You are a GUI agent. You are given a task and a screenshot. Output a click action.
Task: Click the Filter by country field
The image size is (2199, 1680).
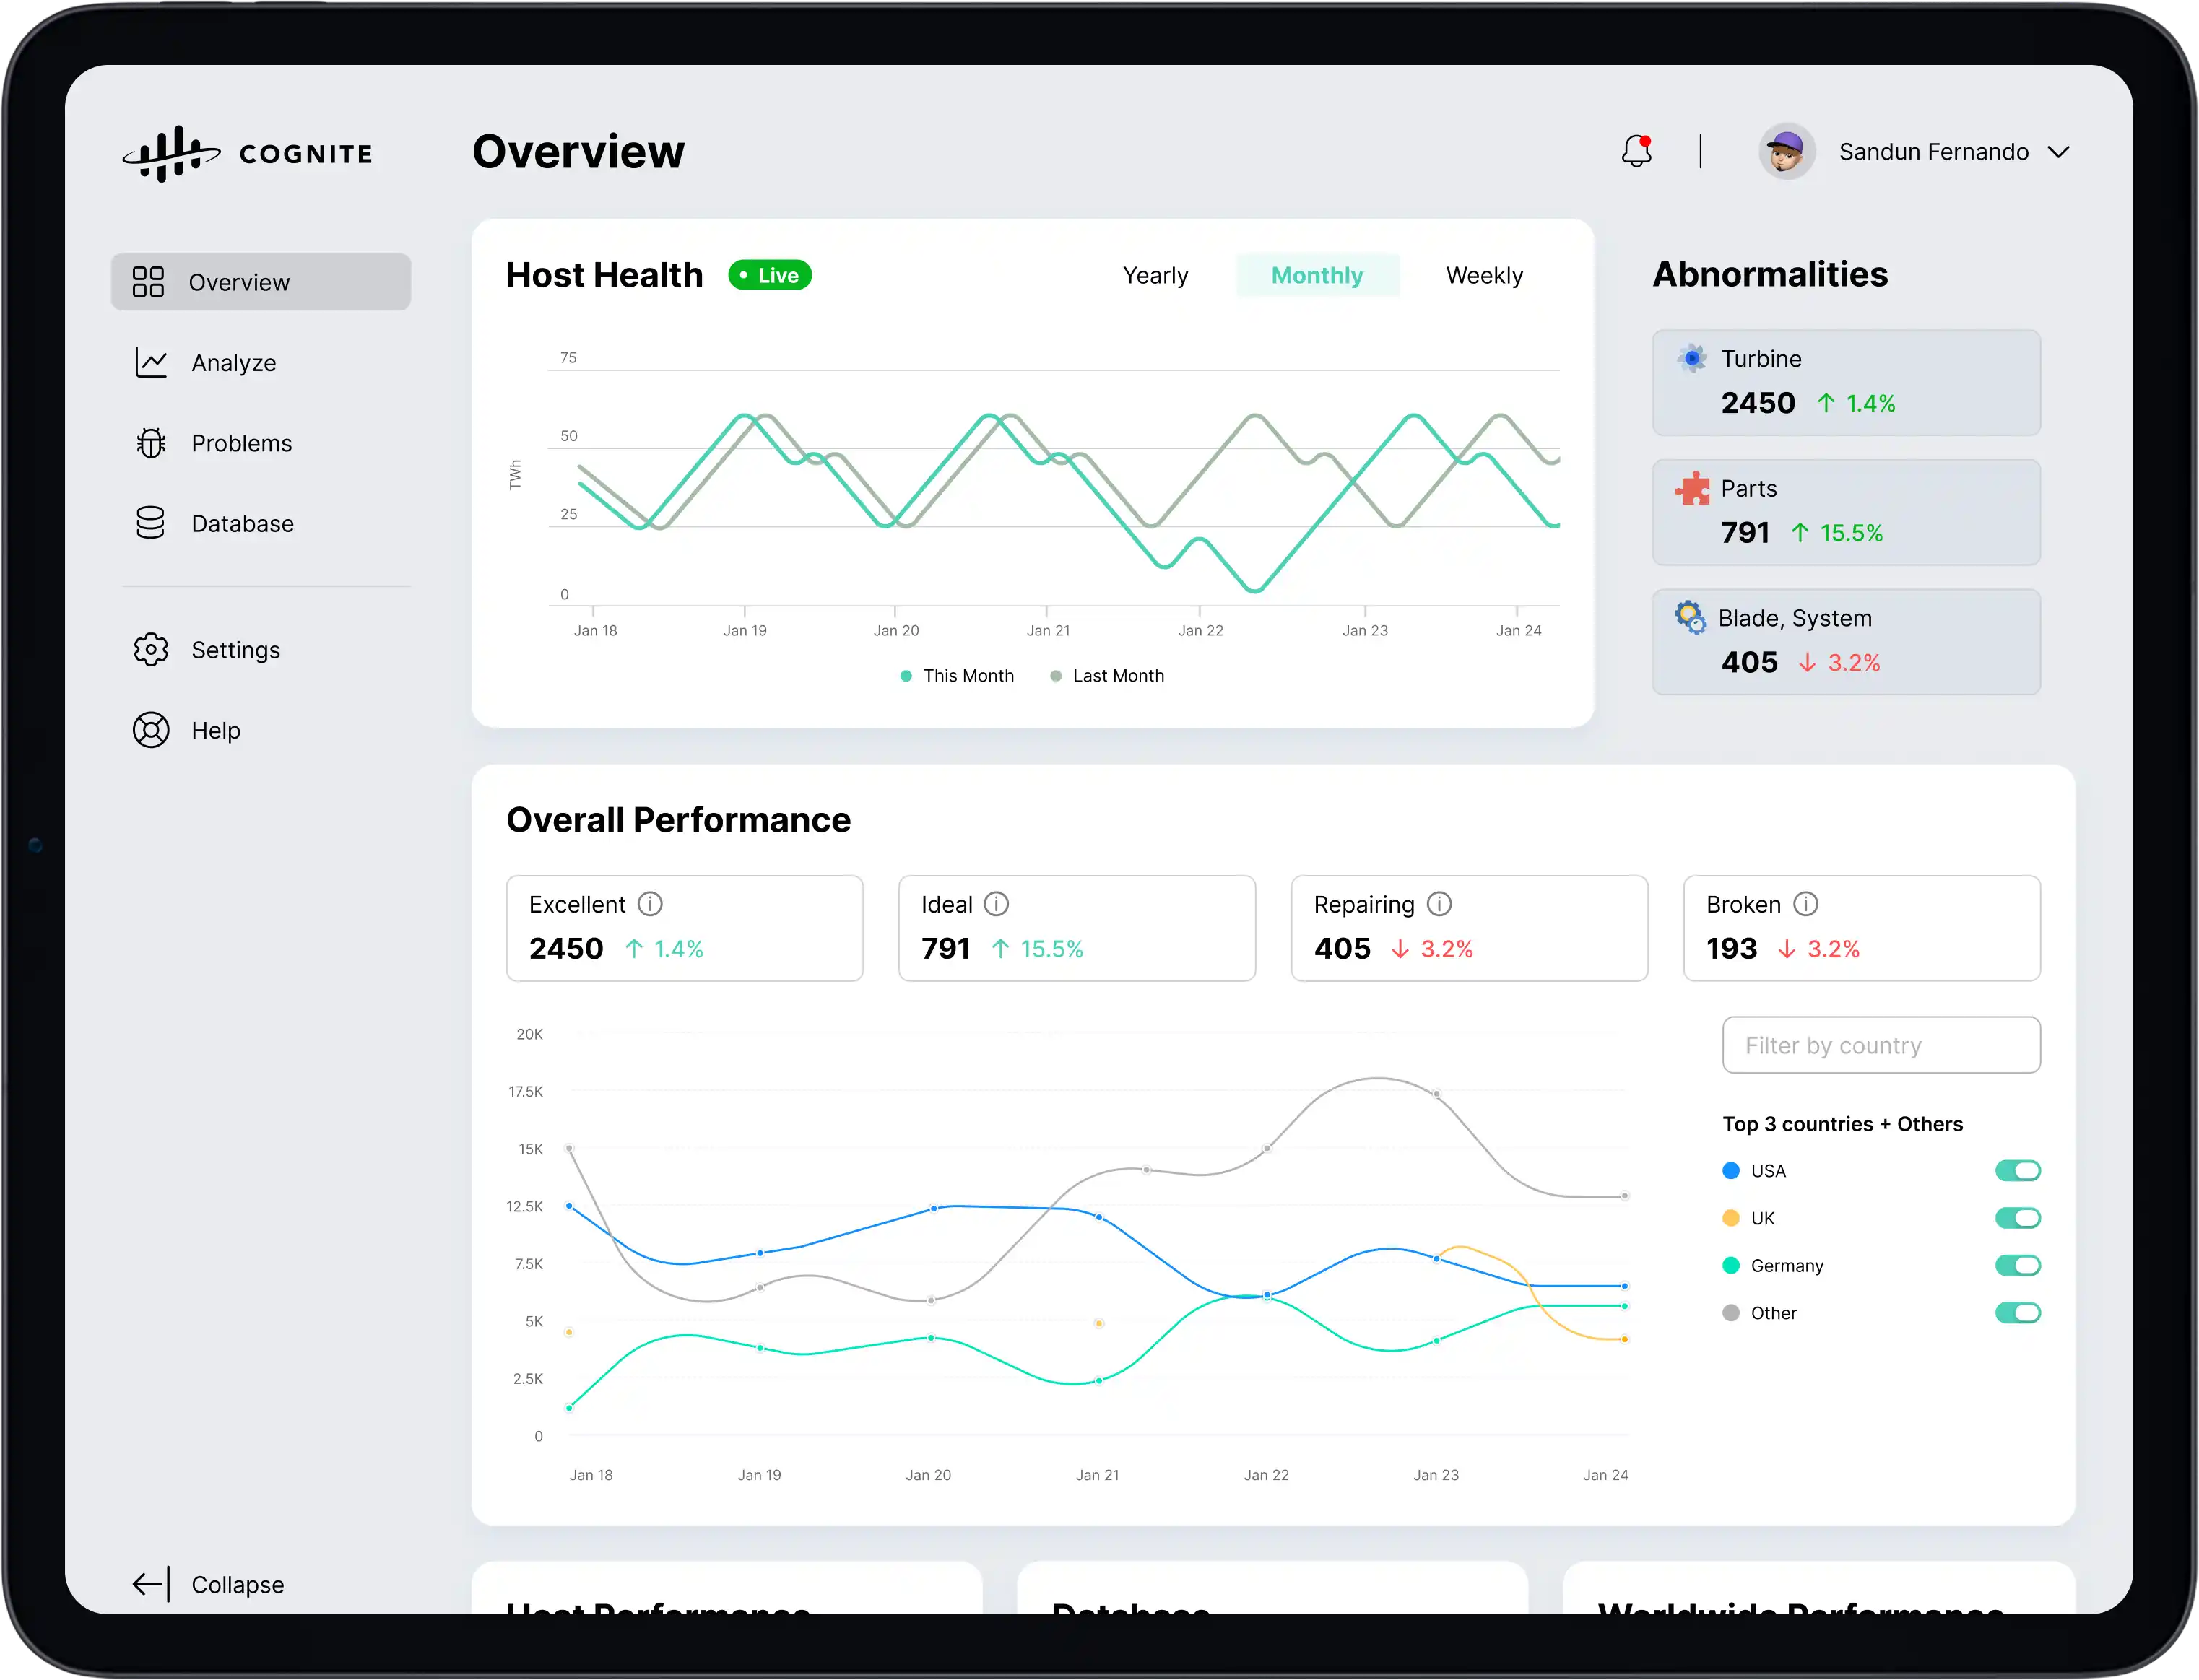click(x=1881, y=1045)
